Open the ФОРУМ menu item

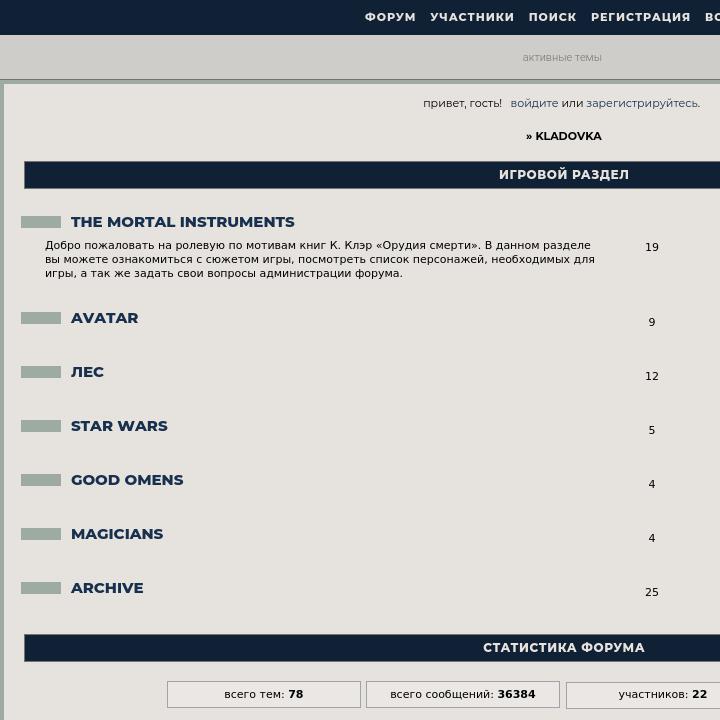(390, 17)
